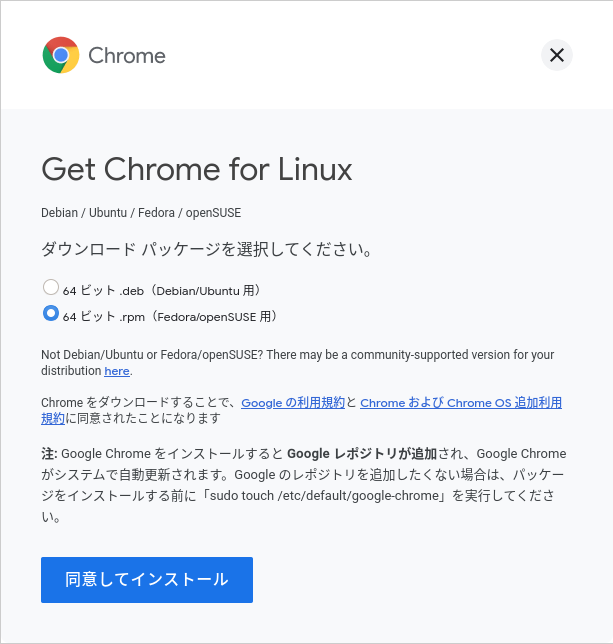Image resolution: width=613 pixels, height=644 pixels.
Task: Click the .rpm (Fedora/openSUSE 用) option label
Action: [x=170, y=317]
